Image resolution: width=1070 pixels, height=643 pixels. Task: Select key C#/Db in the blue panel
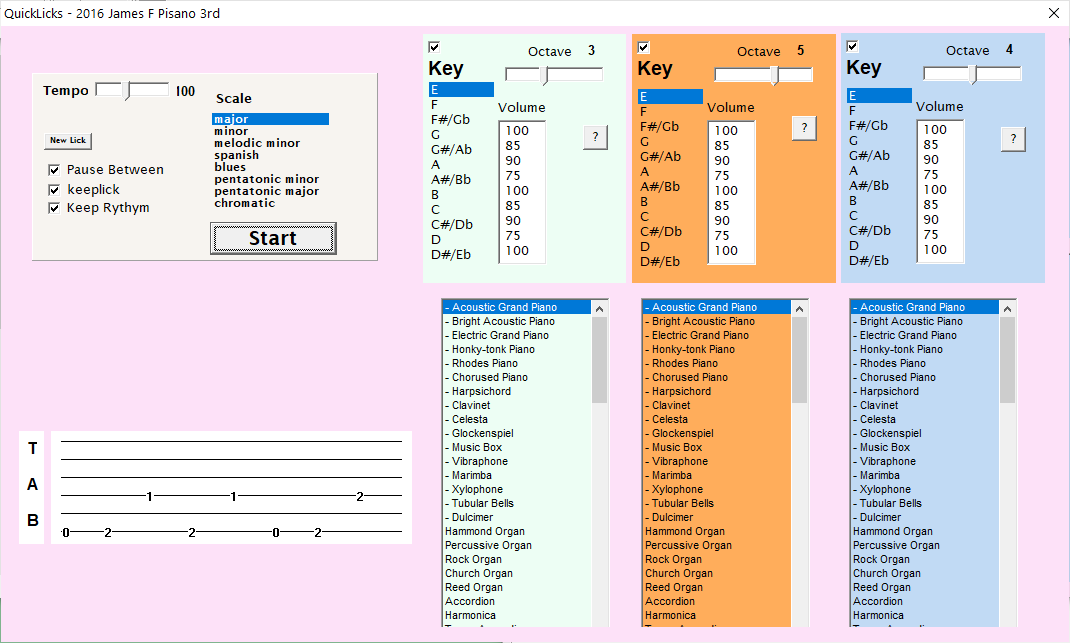tap(879, 231)
